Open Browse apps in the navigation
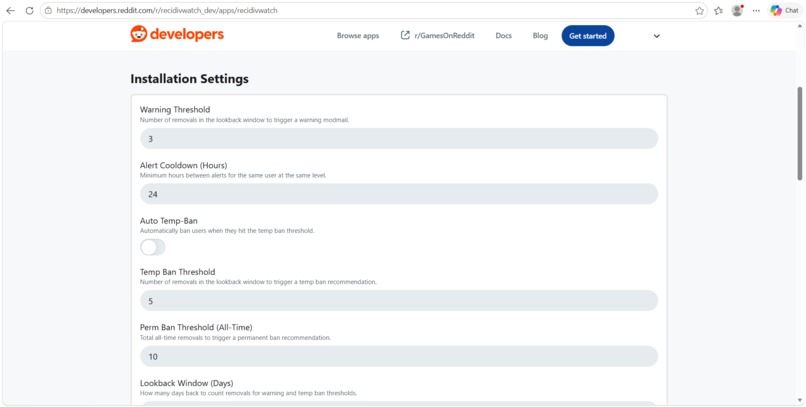The width and height of the screenshot is (806, 407). point(358,36)
